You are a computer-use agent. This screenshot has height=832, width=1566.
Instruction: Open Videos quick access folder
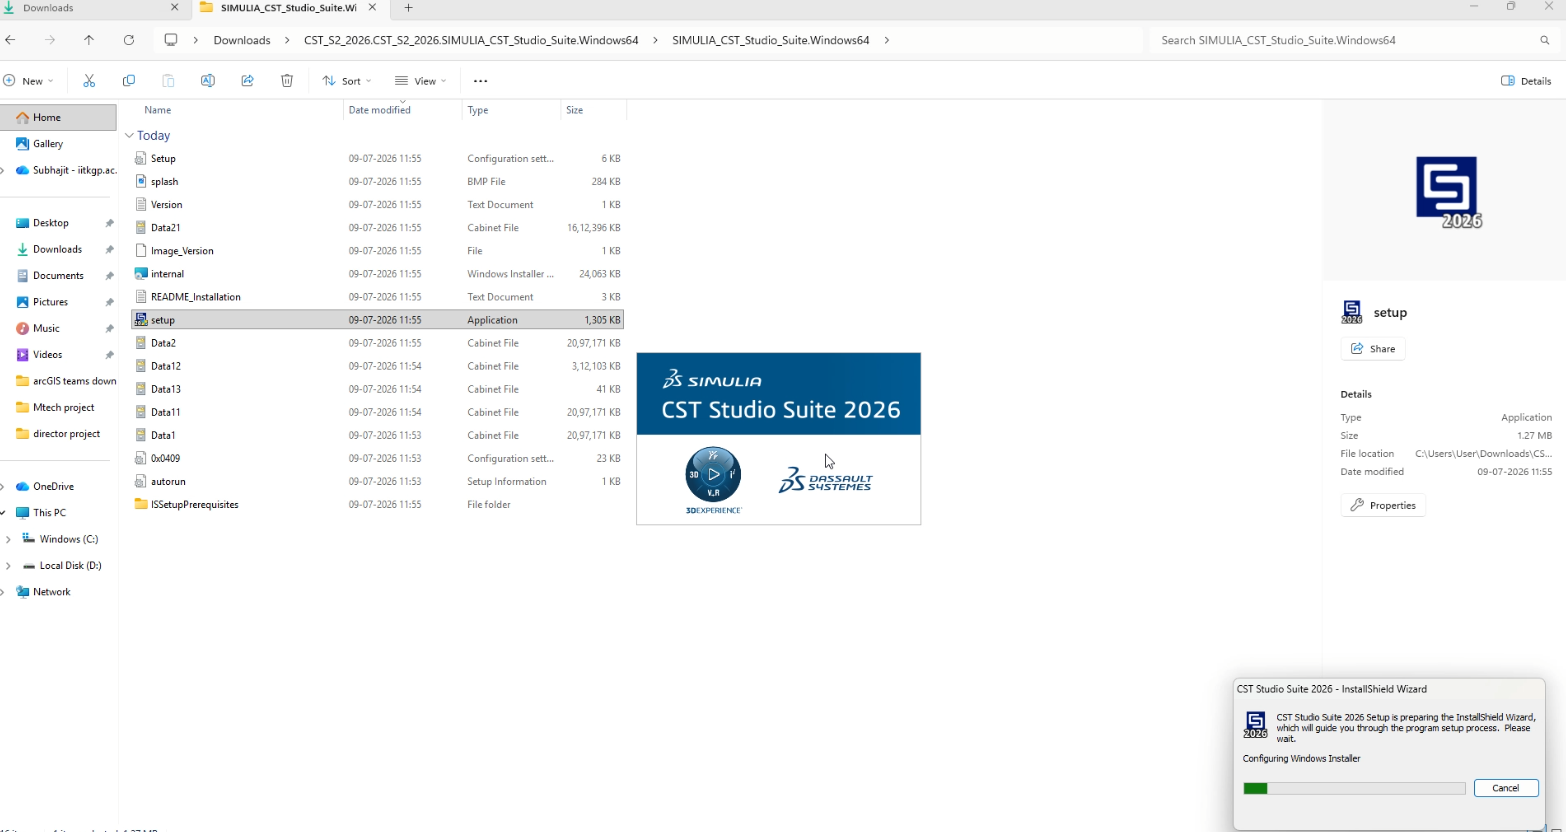pyautogui.click(x=47, y=355)
